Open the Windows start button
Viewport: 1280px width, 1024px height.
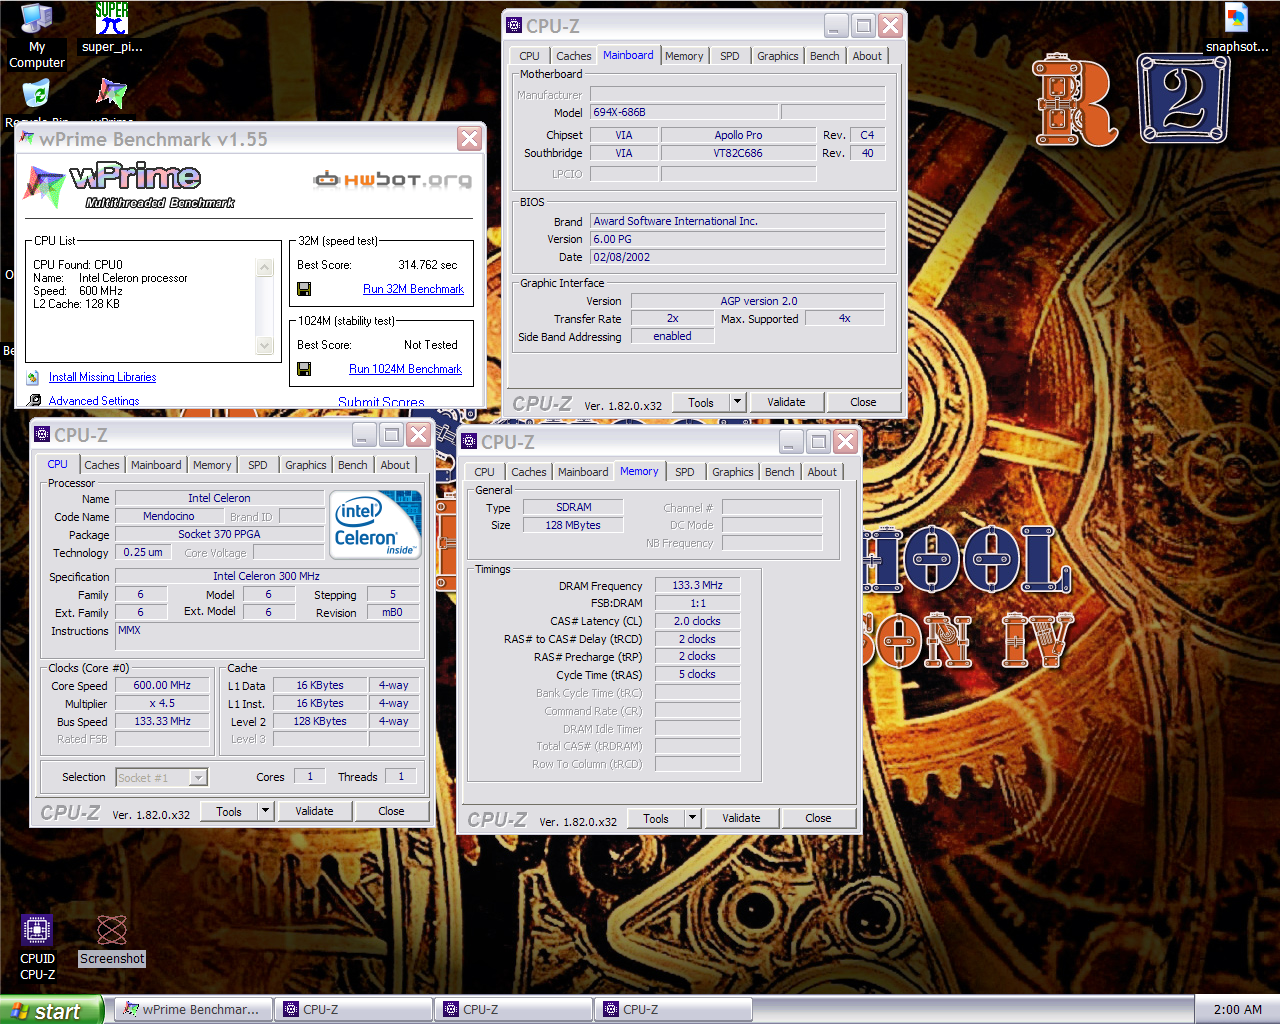[52, 1010]
